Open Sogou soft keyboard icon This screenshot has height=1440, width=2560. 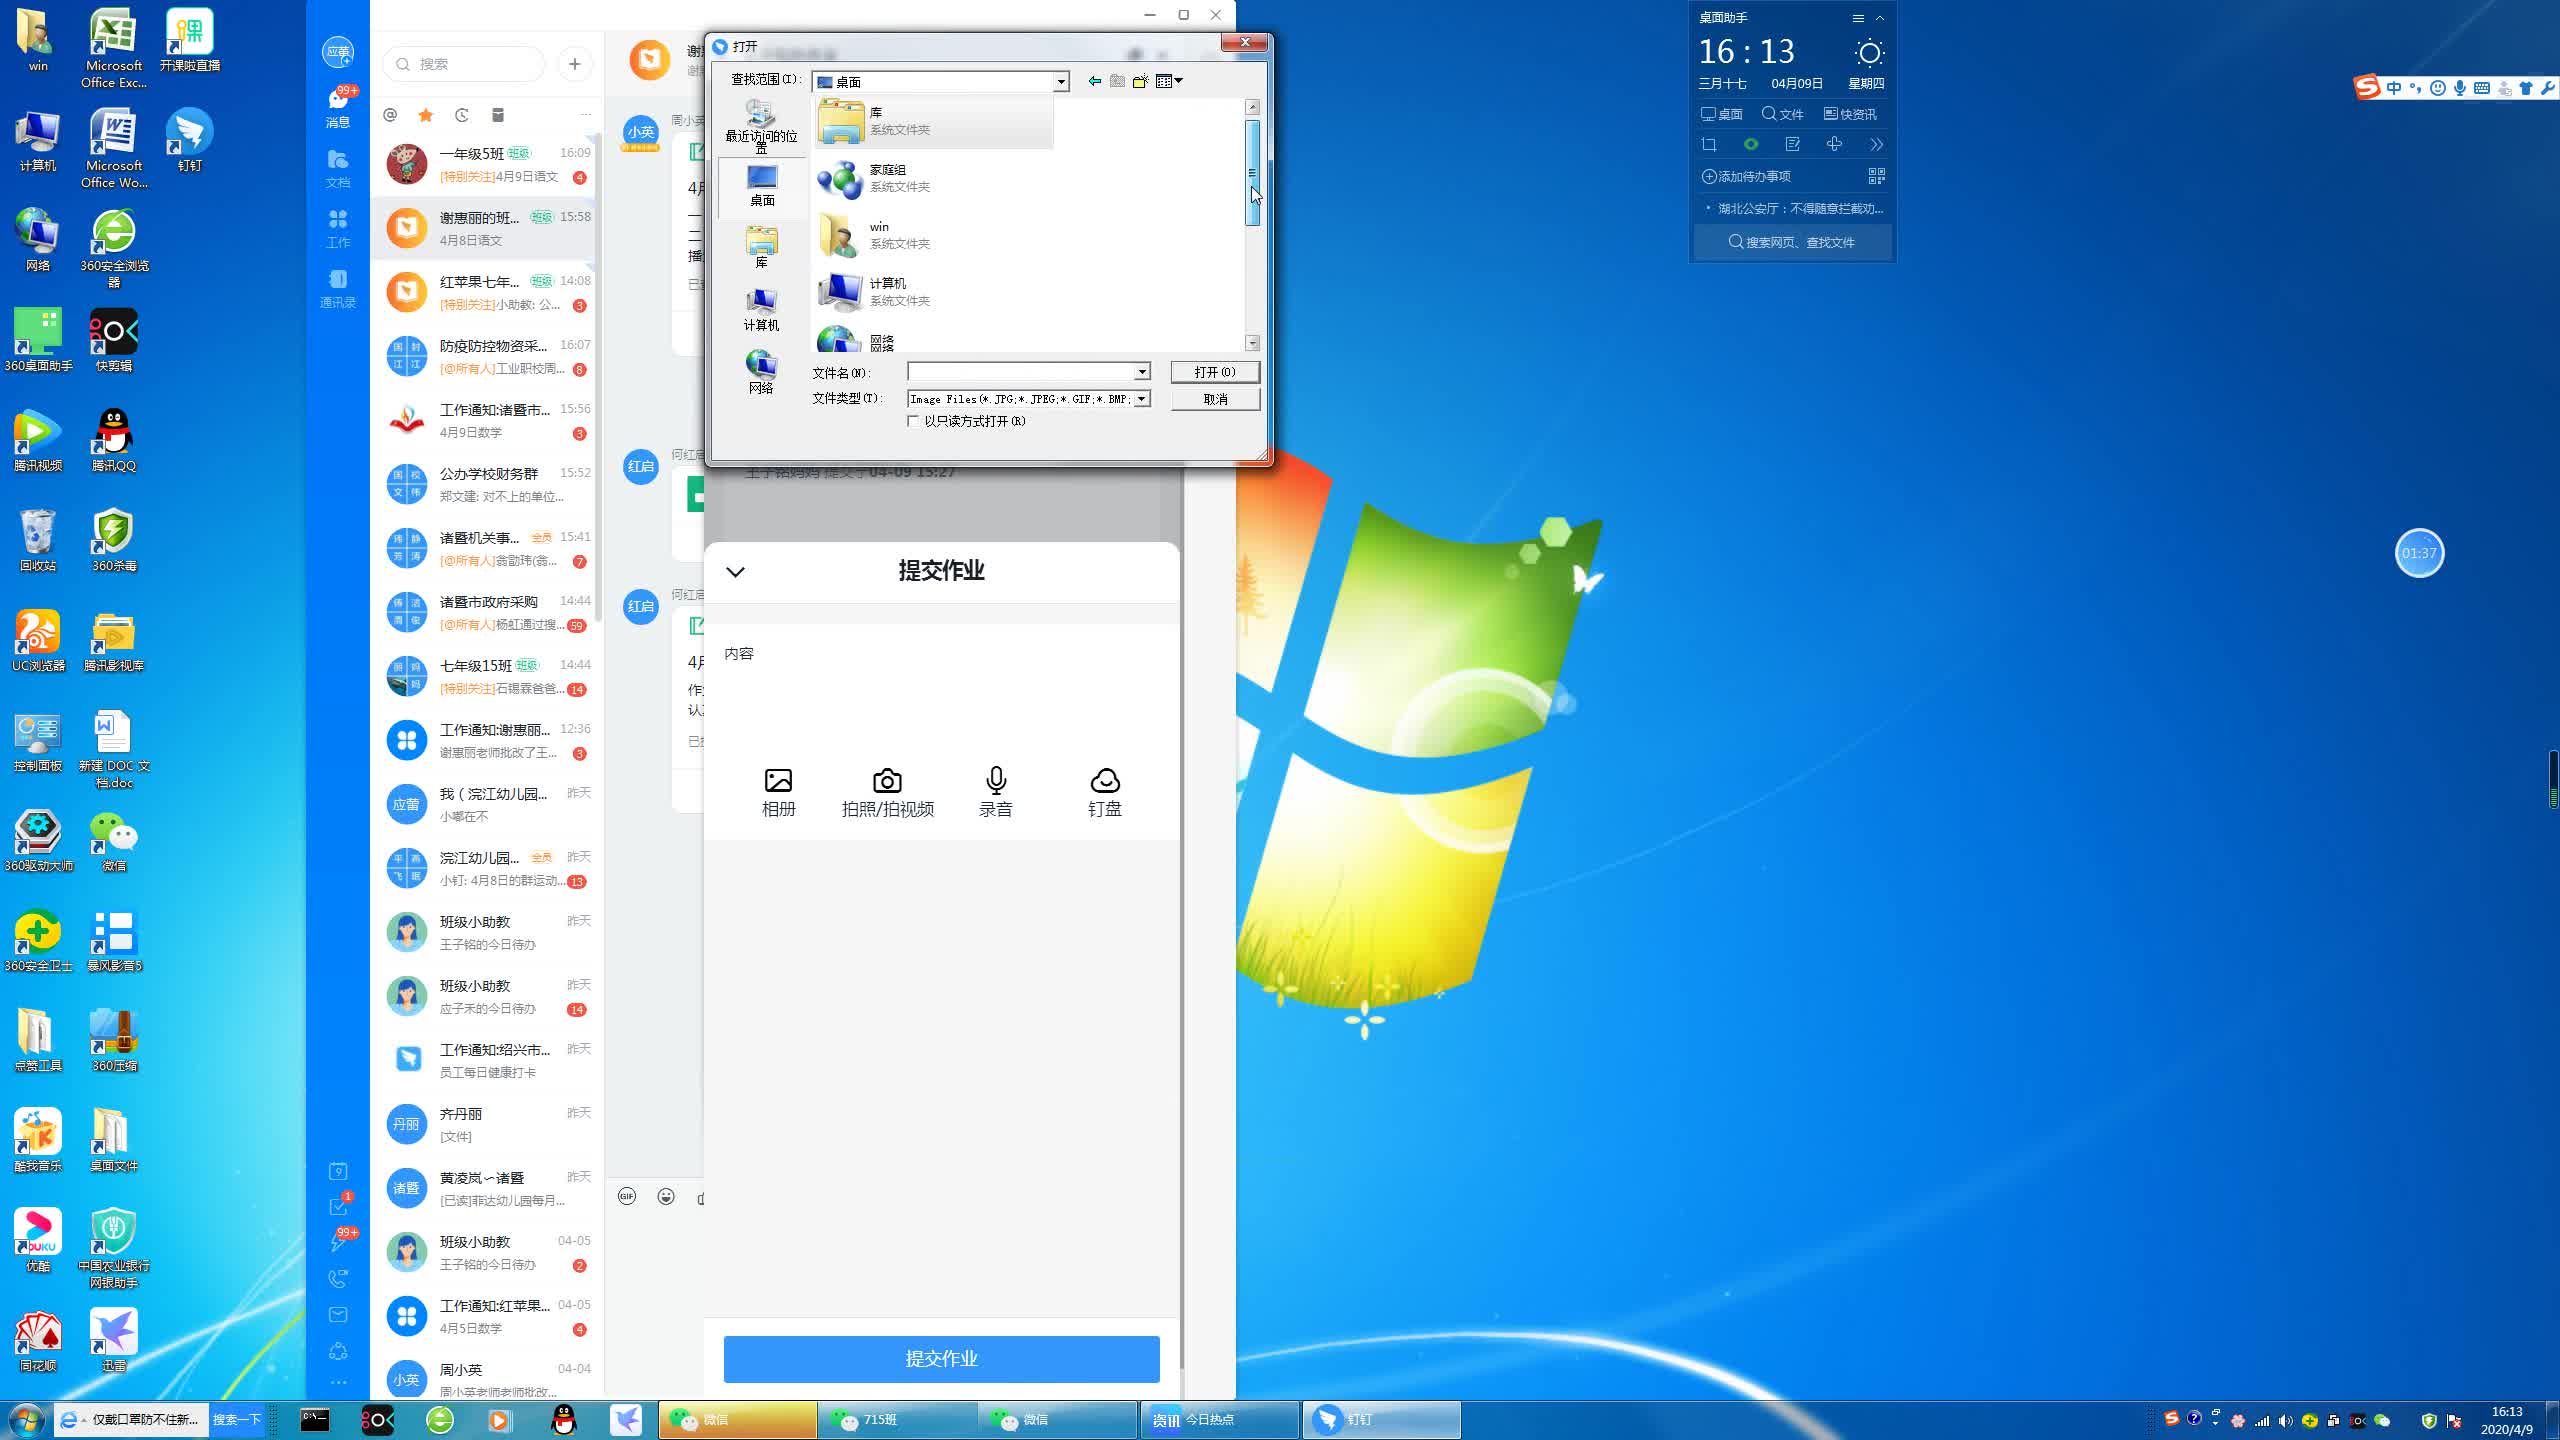click(x=2482, y=88)
